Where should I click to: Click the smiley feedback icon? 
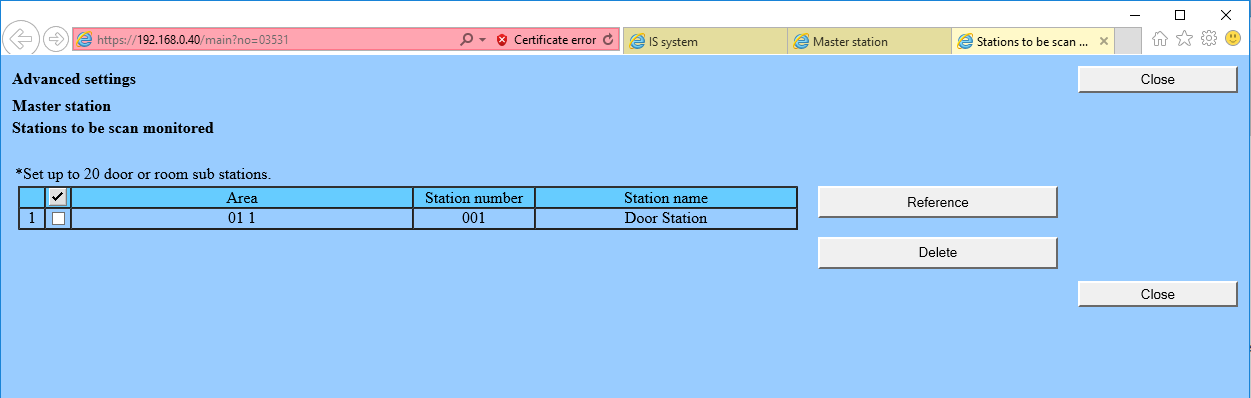[x=1233, y=39]
